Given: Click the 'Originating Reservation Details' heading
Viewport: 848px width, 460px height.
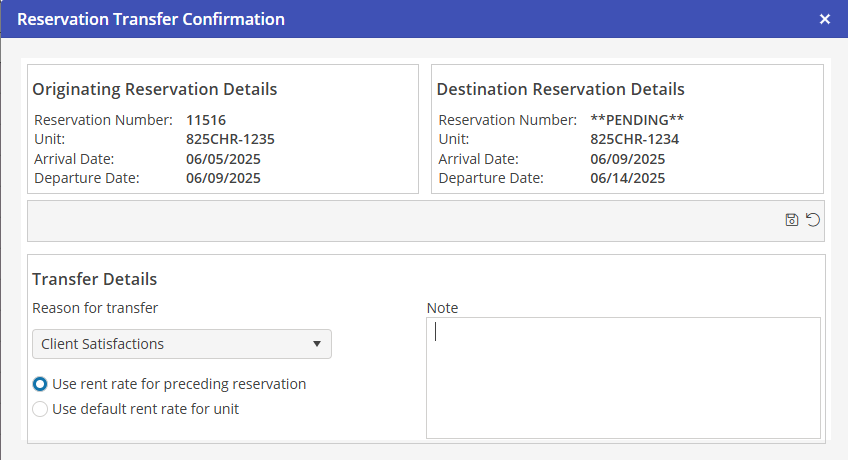Looking at the screenshot, I should point(155,89).
